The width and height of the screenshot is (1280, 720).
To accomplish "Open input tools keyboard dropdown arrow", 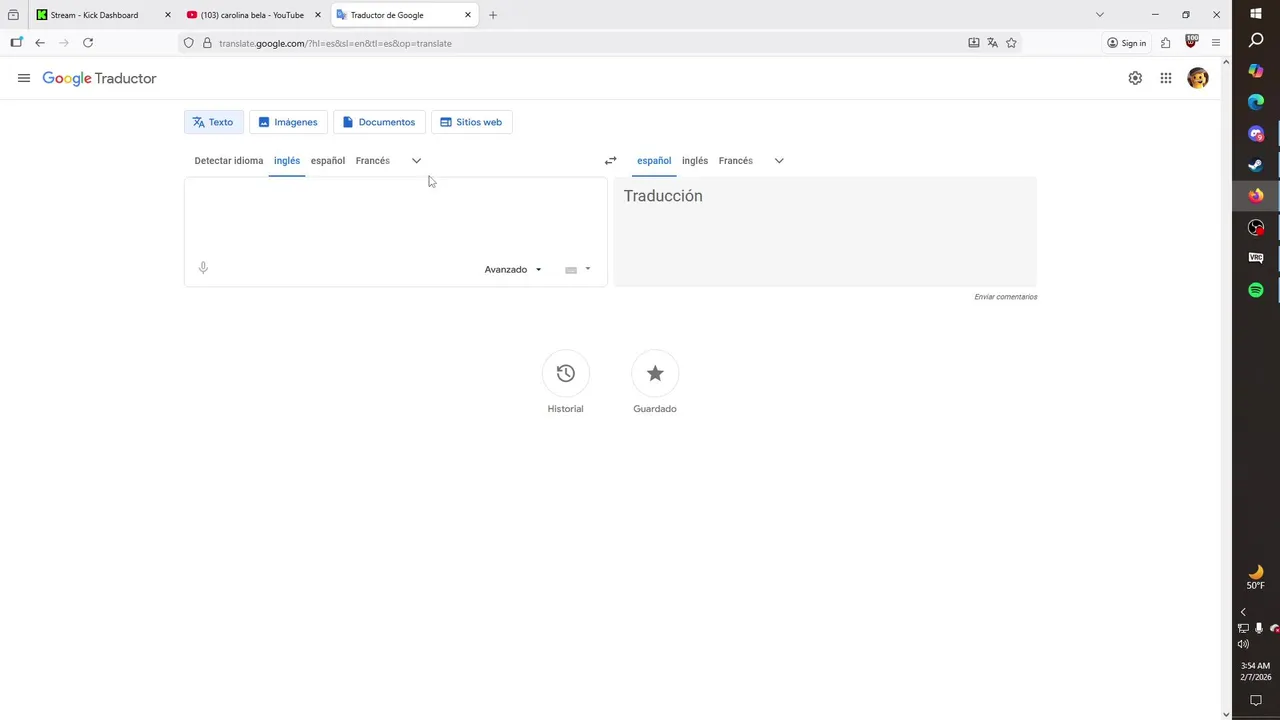I will [x=587, y=269].
